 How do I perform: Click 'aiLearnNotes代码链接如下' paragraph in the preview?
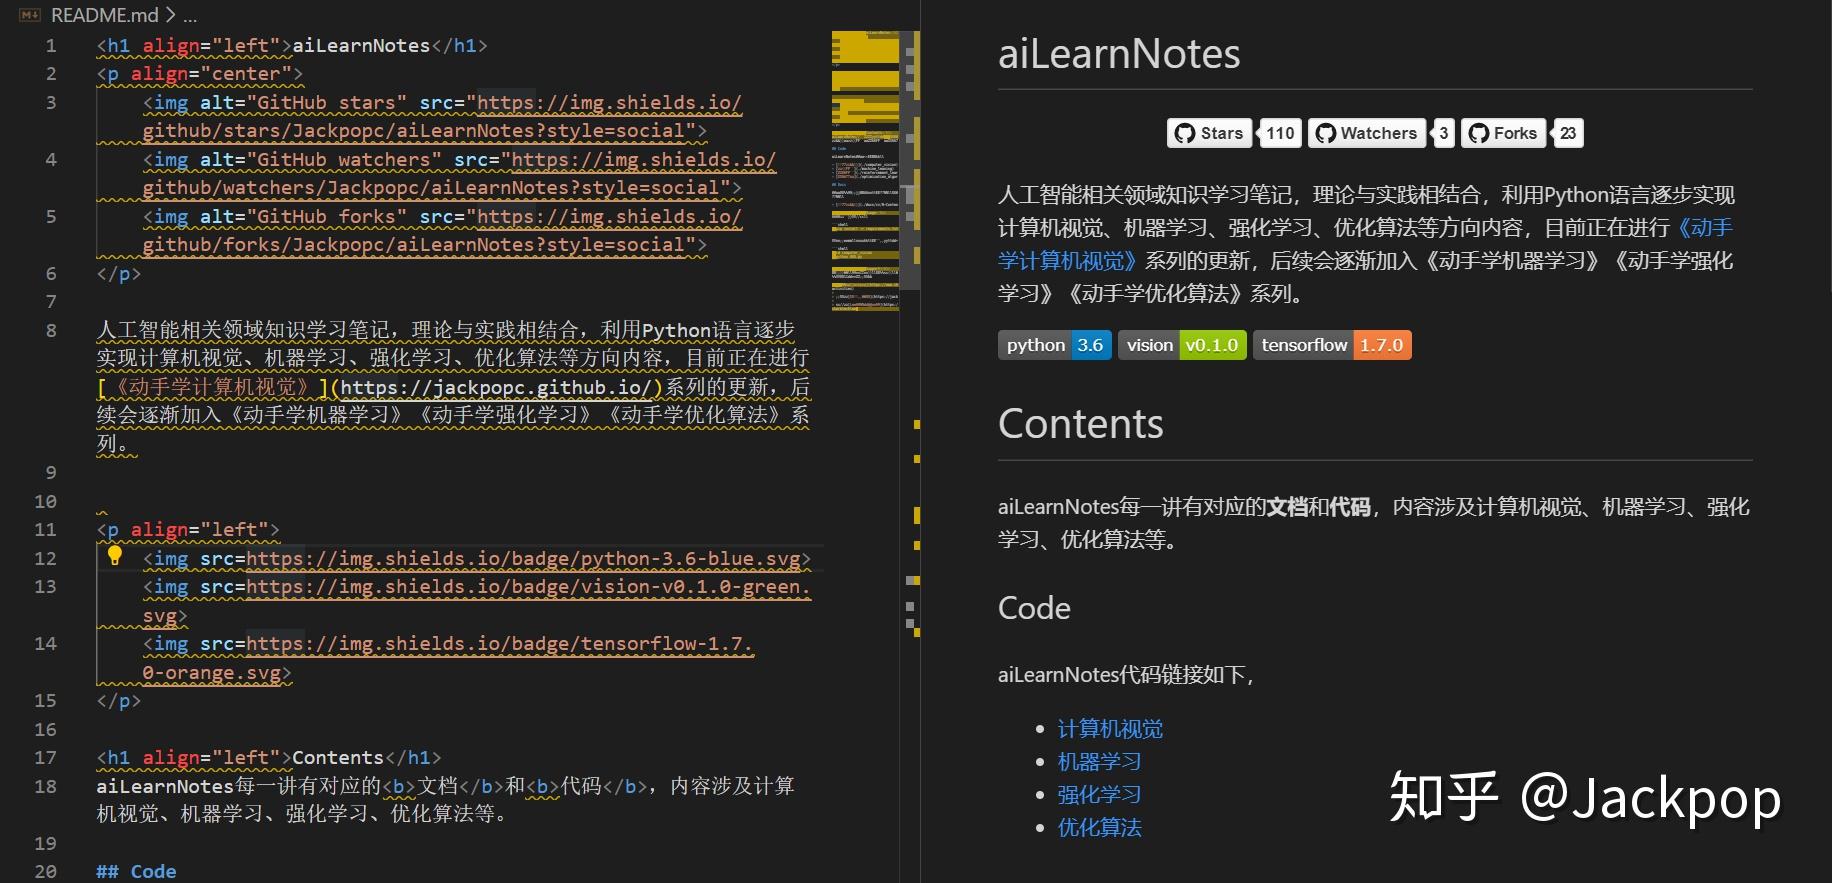click(x=1126, y=675)
